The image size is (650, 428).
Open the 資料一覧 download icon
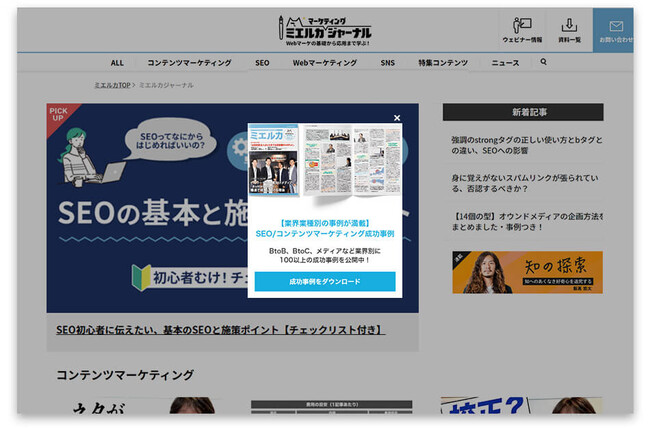[x=569, y=29]
